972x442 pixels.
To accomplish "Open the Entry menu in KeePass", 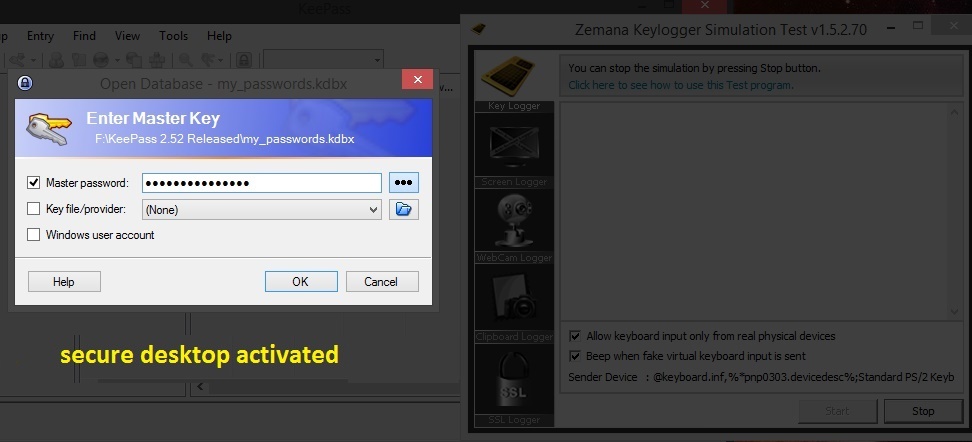I will coord(40,36).
